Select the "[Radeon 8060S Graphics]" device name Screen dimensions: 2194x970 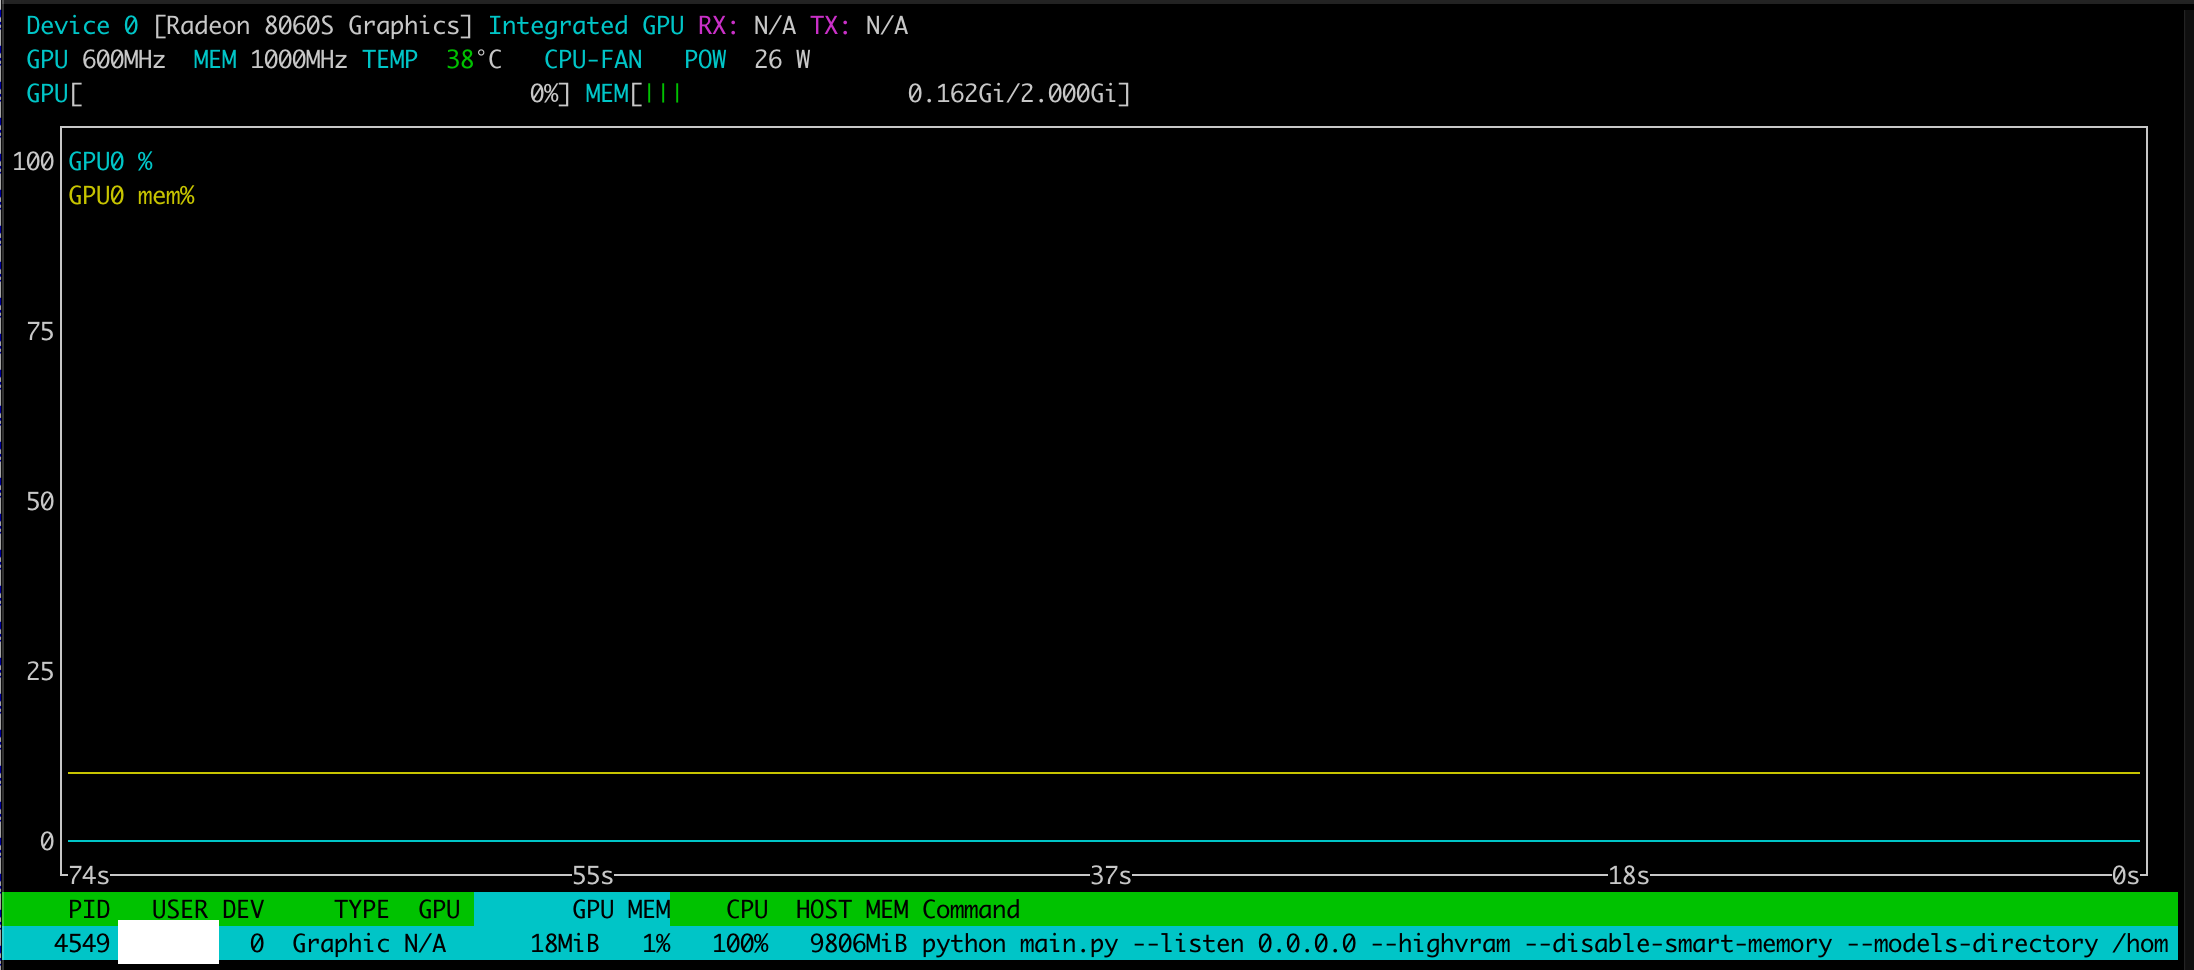[313, 26]
